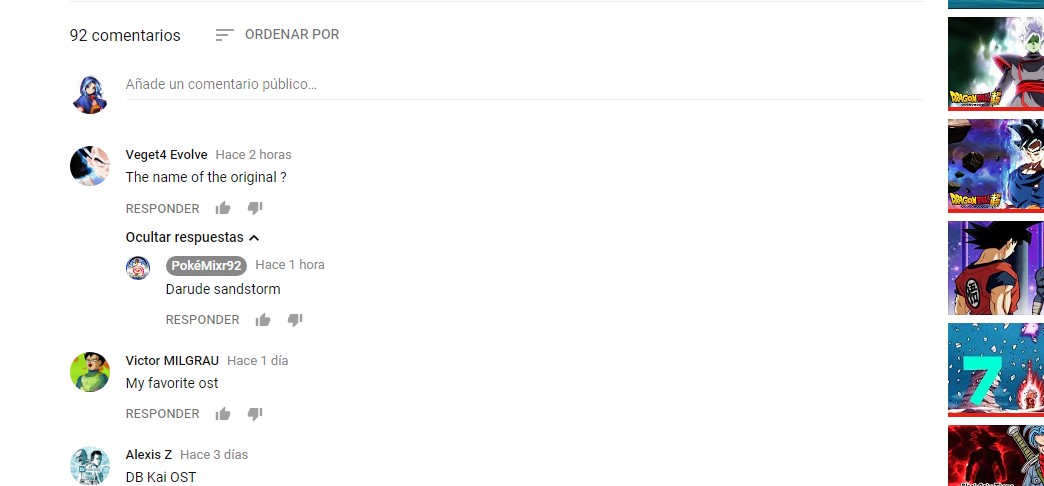Viewport: 1044px width, 486px height.
Task: Like Veget4 Evolve's comment with thumbs up
Action: point(223,208)
